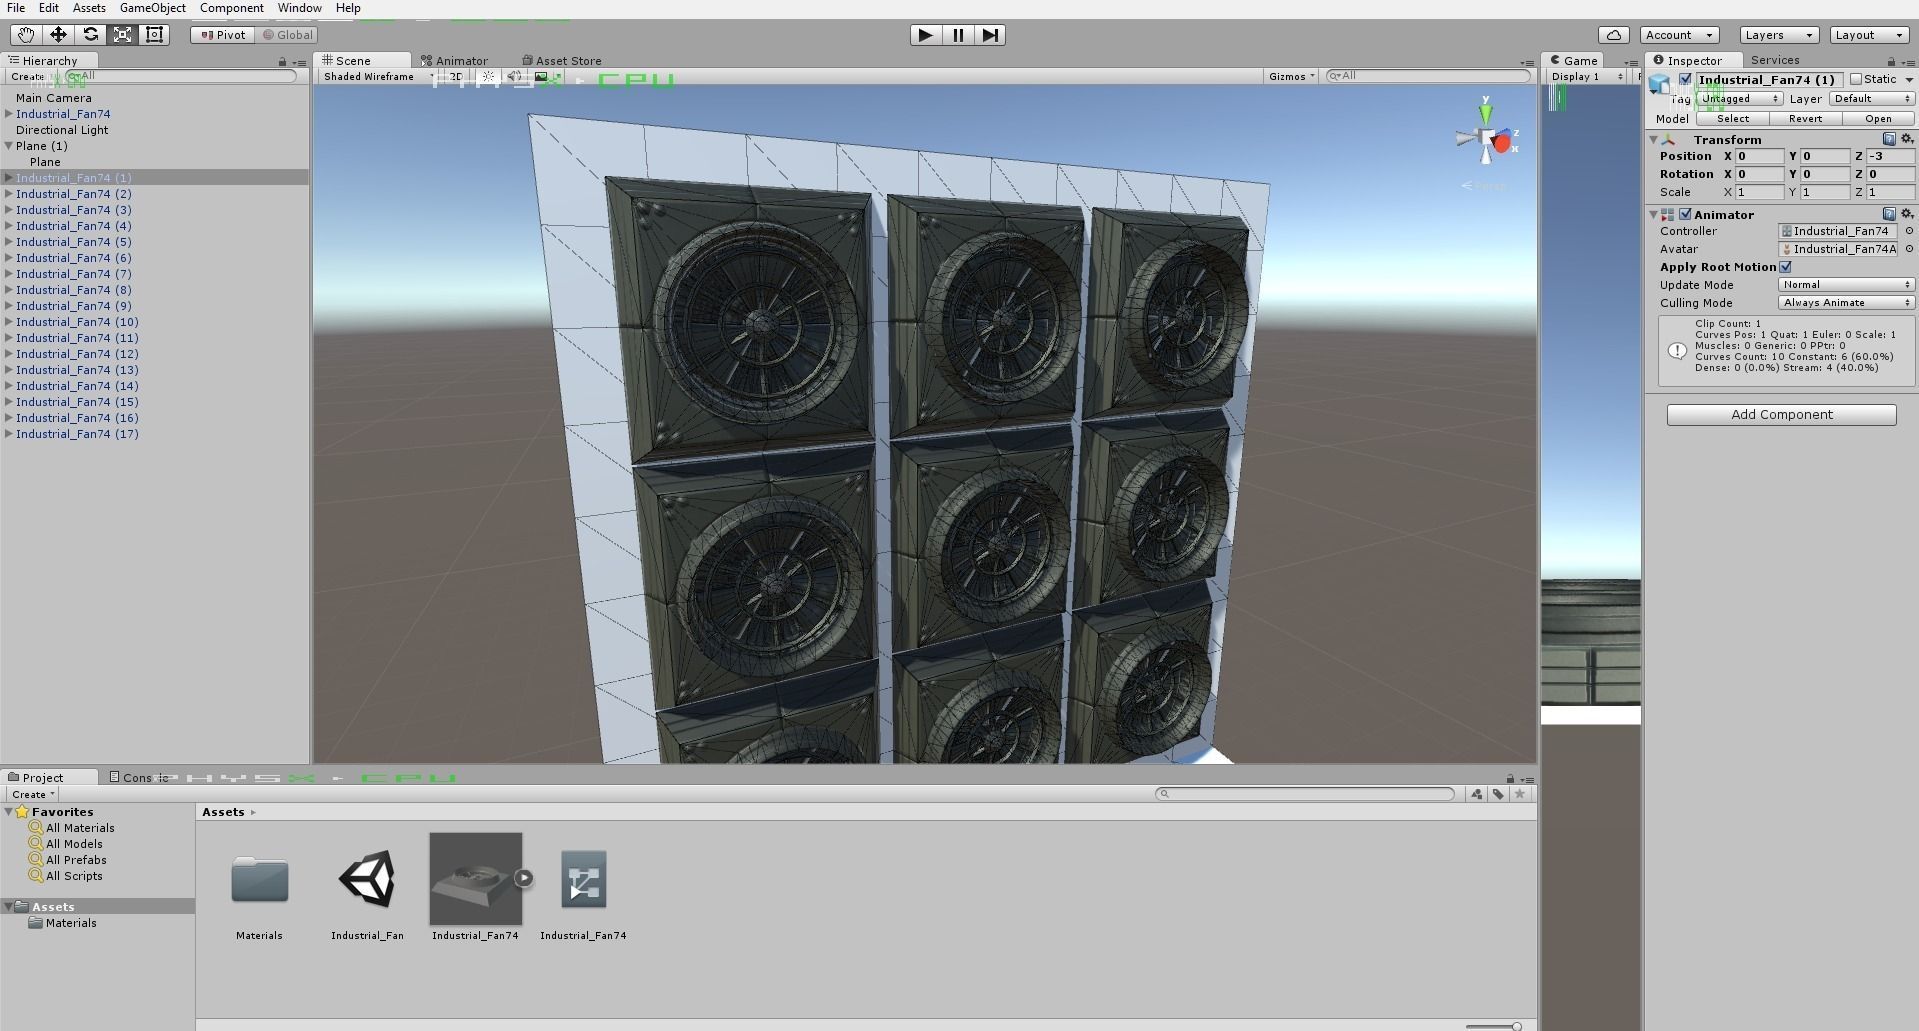This screenshot has height=1031, width=1919.
Task: Select the Rect Transform tool
Action: (x=154, y=34)
